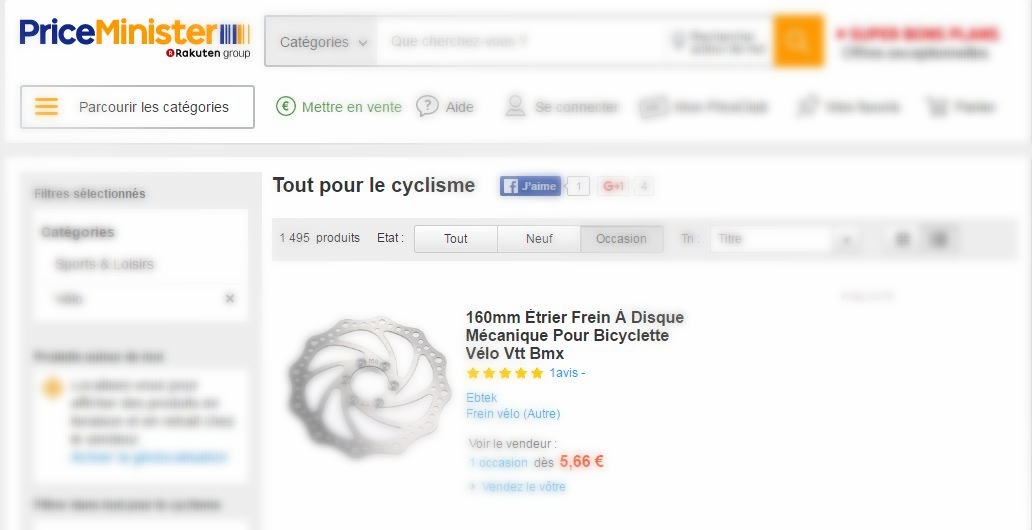1032x530 pixels.
Task: Expand Parcourir les catégories menu
Action: (138, 107)
